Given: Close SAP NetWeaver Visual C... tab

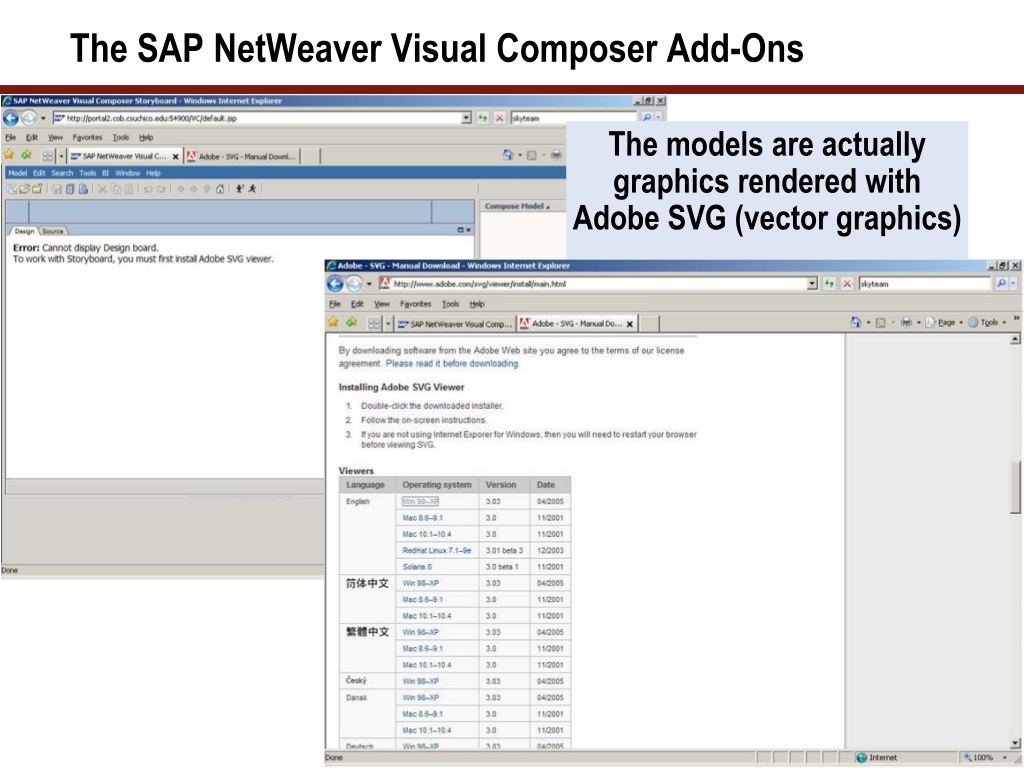Looking at the screenshot, I should point(175,157).
